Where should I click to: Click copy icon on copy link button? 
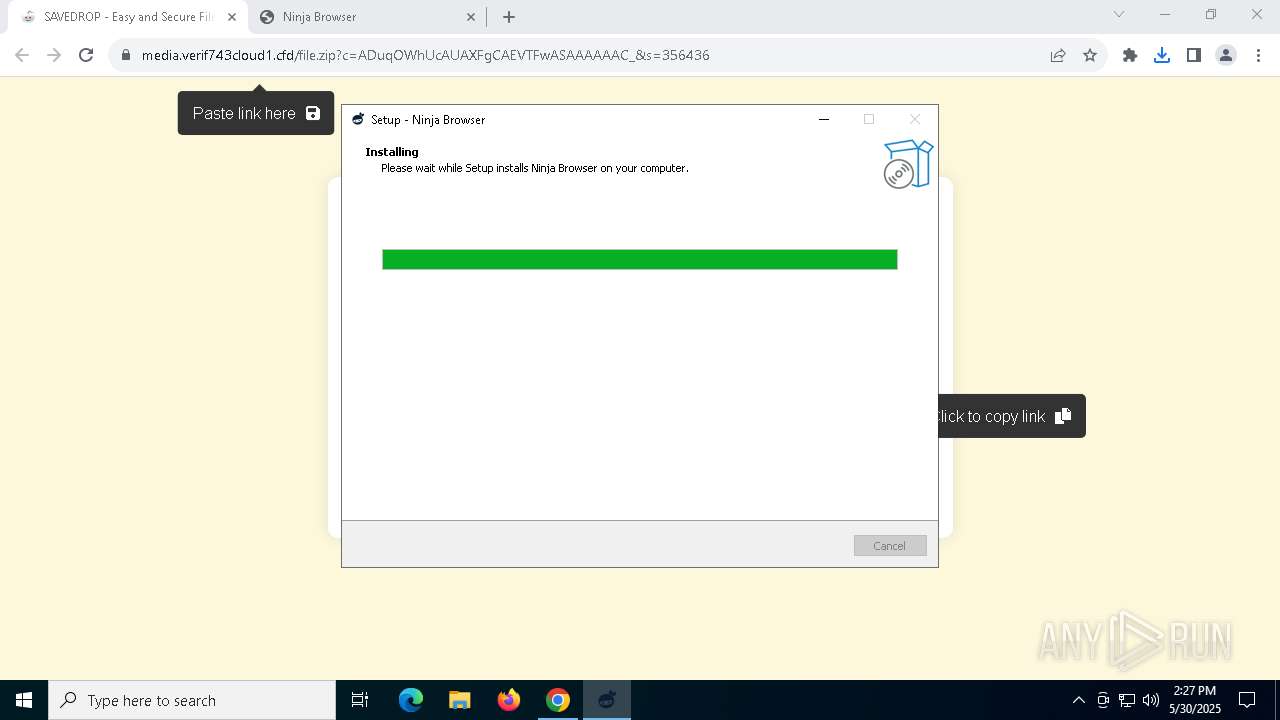(1063, 416)
